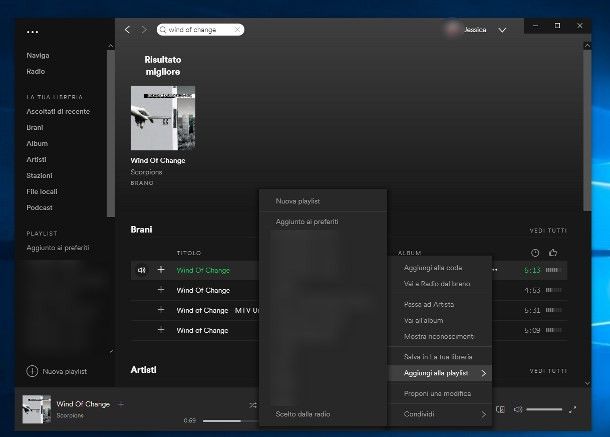Add the fourth Wind of Change track with plus
Image resolution: width=610 pixels, height=437 pixels.
pos(161,330)
